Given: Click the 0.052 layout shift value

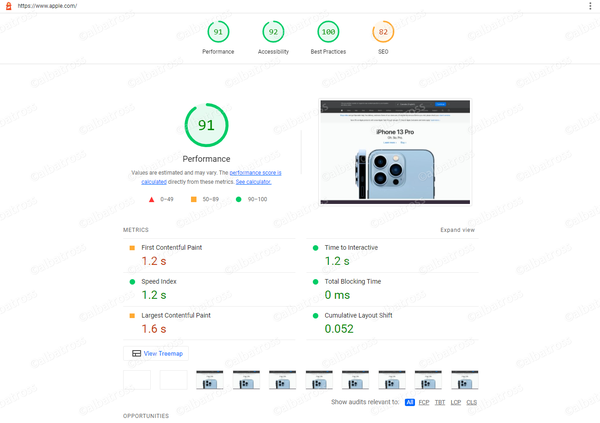Looking at the screenshot, I should 339,329.
